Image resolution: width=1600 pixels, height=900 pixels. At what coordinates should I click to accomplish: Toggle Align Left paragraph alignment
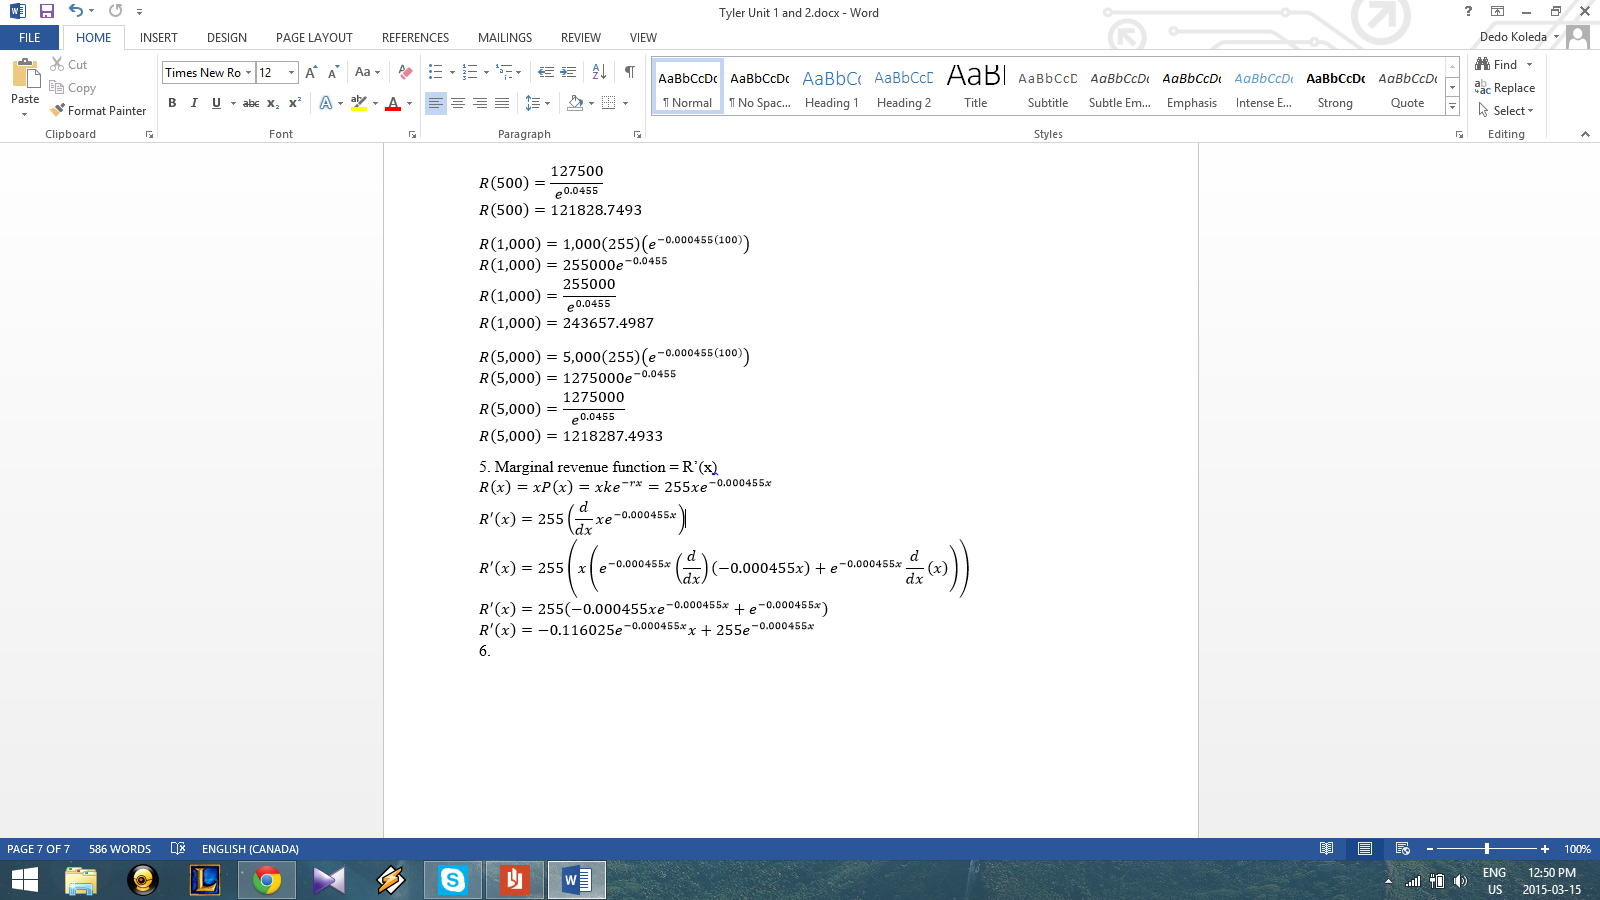tap(436, 103)
